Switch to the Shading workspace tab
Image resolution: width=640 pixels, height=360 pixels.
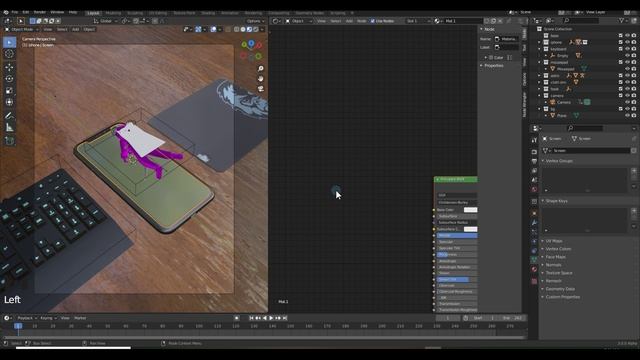(208, 13)
